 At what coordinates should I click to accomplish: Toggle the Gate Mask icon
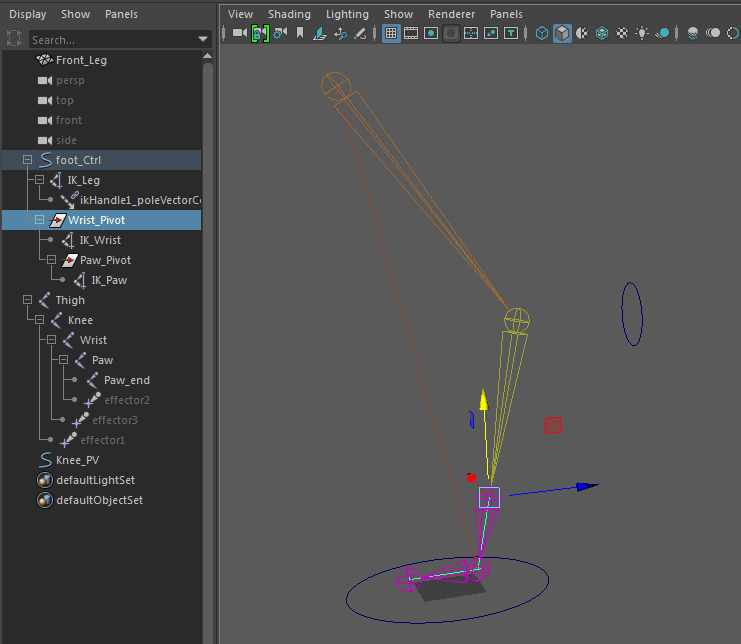point(451,33)
